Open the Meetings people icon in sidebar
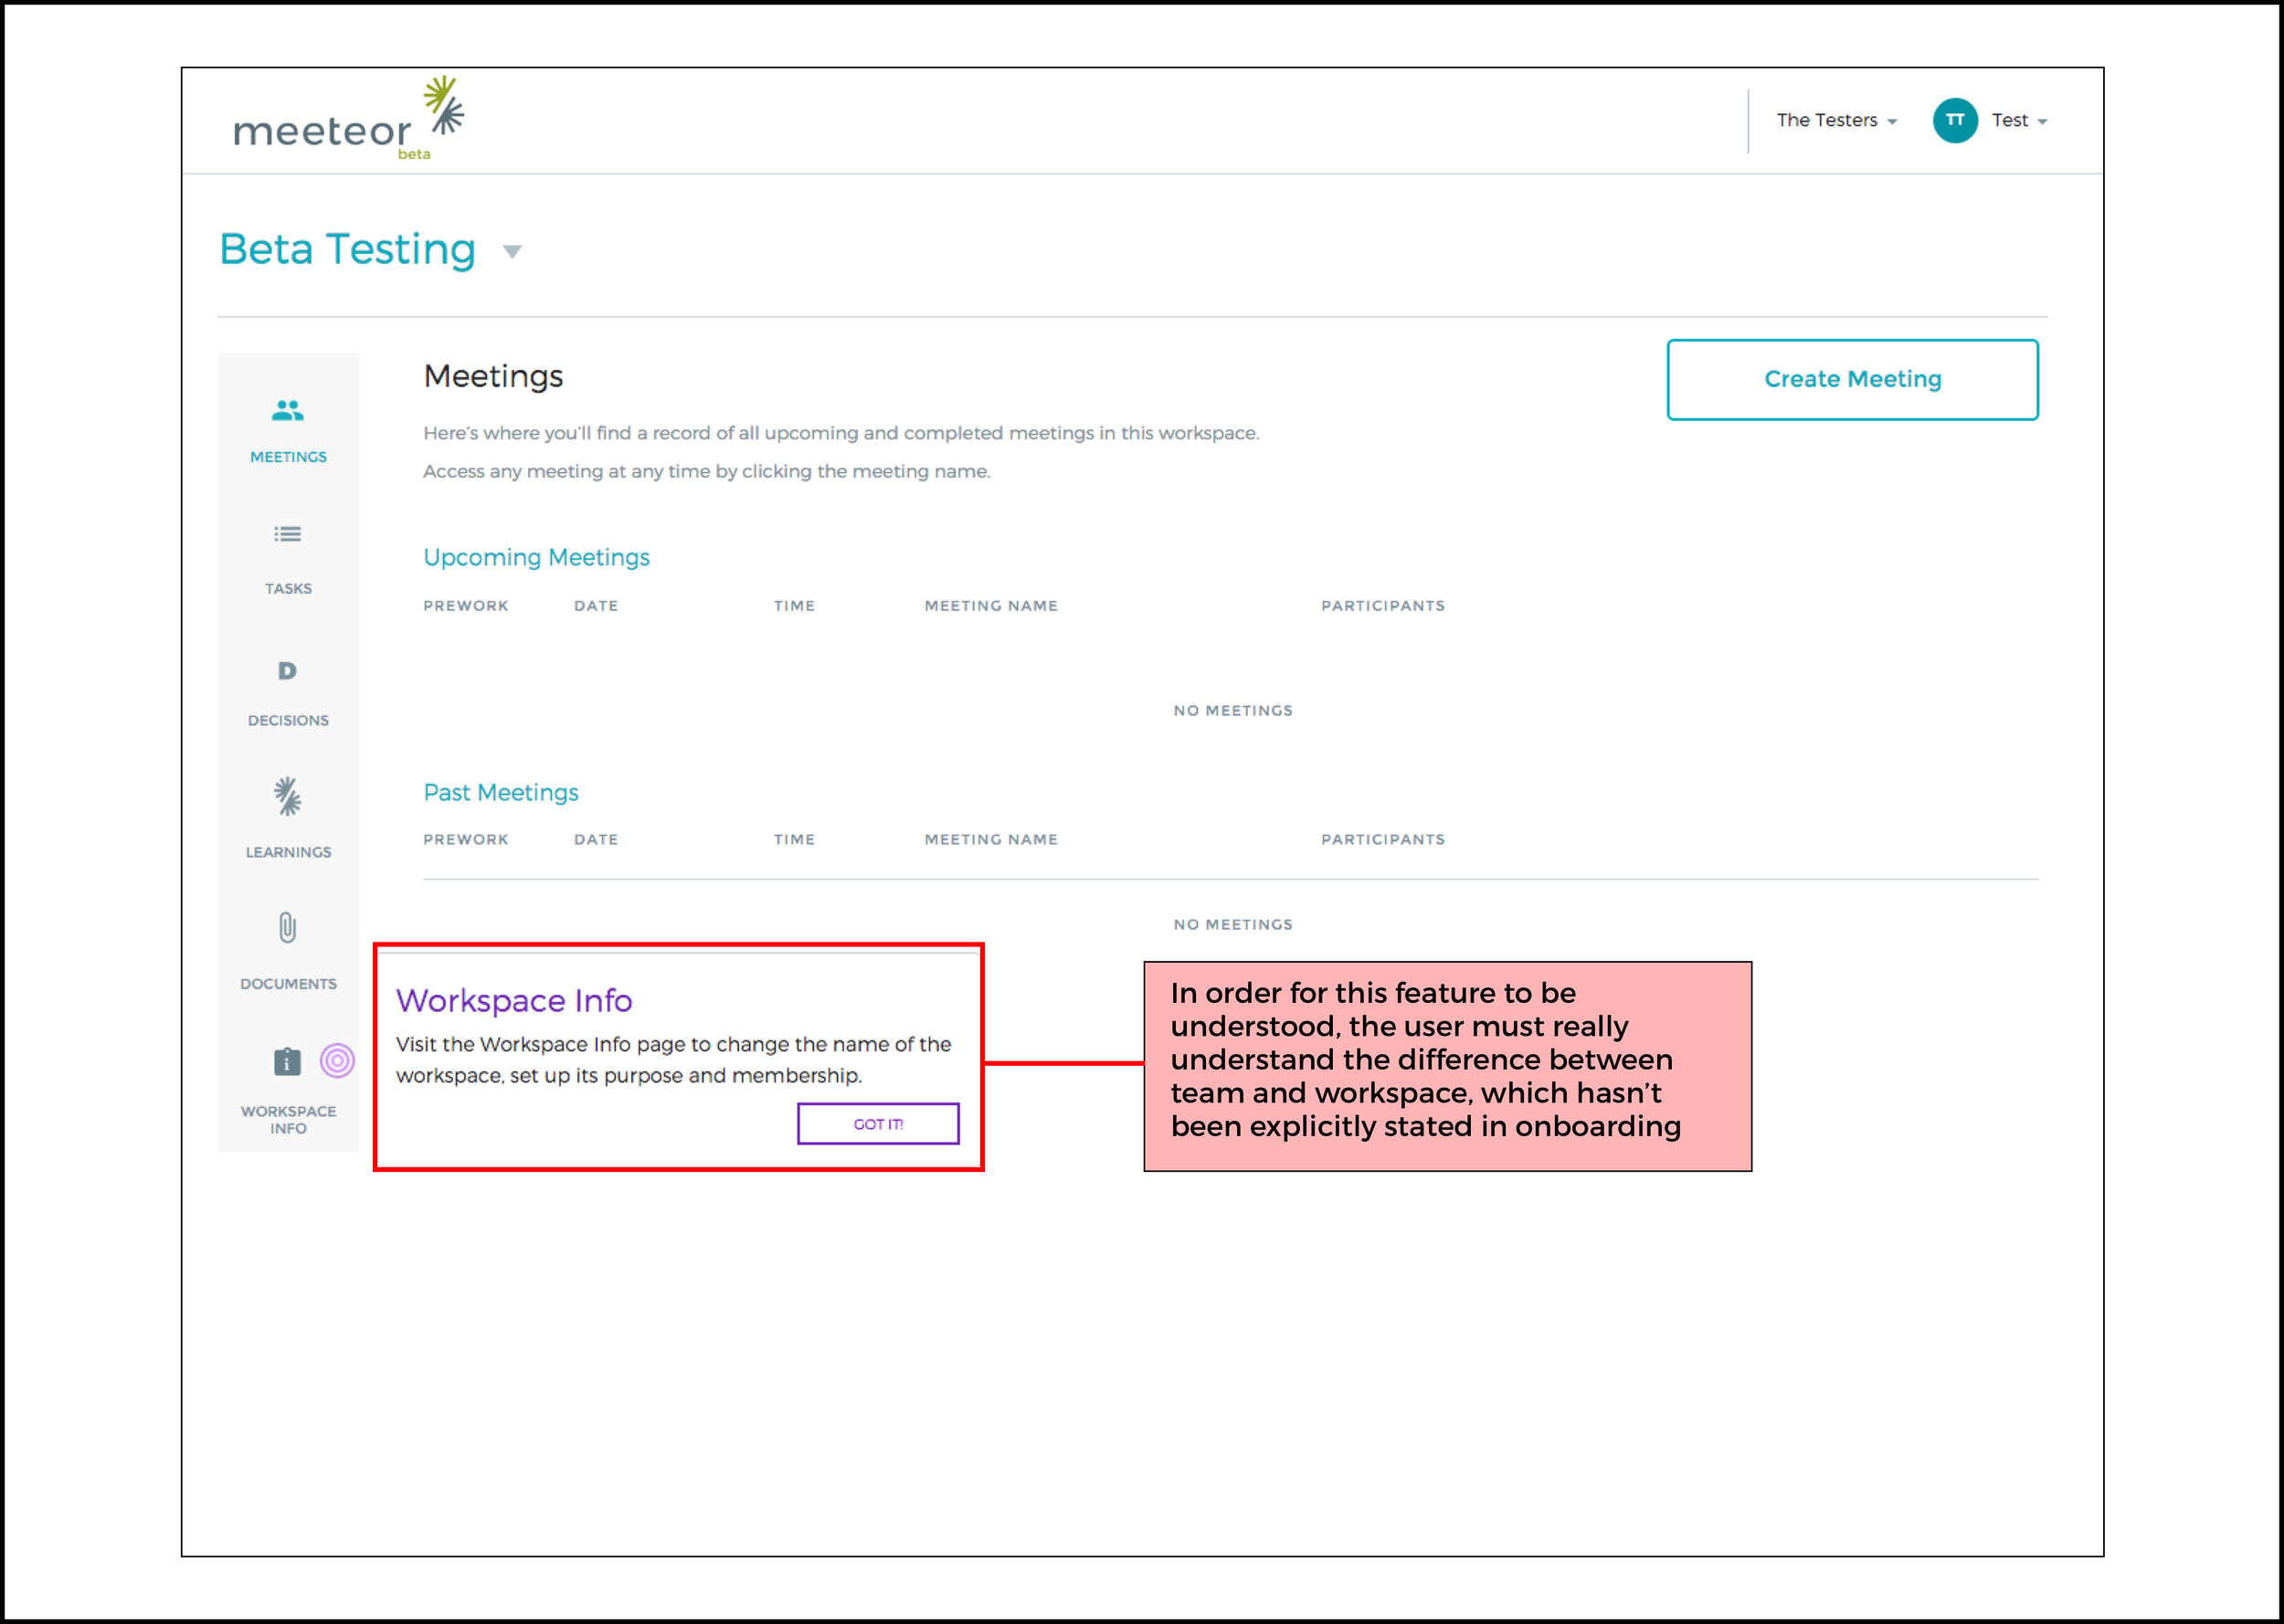The width and height of the screenshot is (2284, 1624). coord(288,410)
